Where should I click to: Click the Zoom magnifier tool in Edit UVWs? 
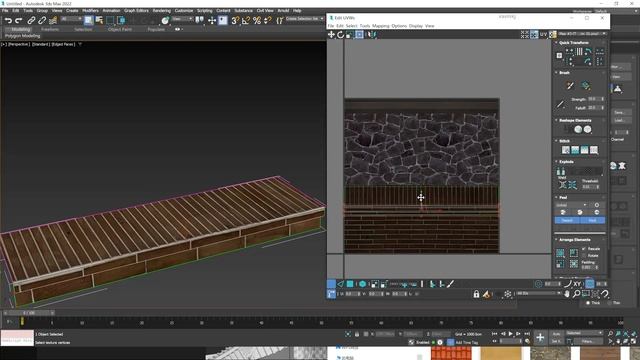tap(576, 293)
